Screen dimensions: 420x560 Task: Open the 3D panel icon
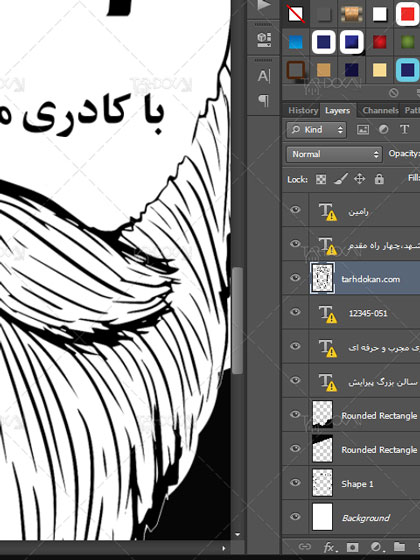(x=264, y=40)
